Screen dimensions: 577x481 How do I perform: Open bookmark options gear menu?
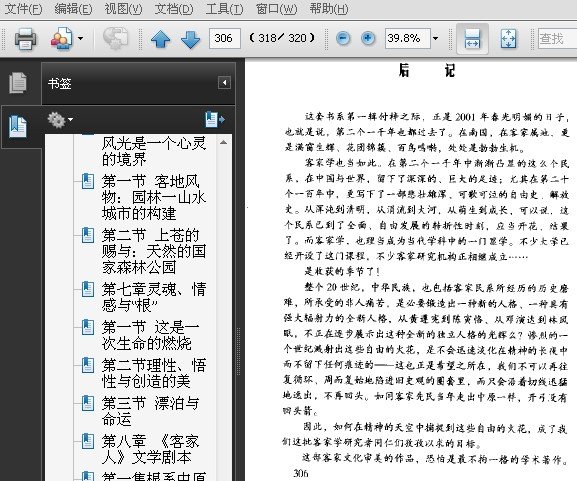point(60,120)
